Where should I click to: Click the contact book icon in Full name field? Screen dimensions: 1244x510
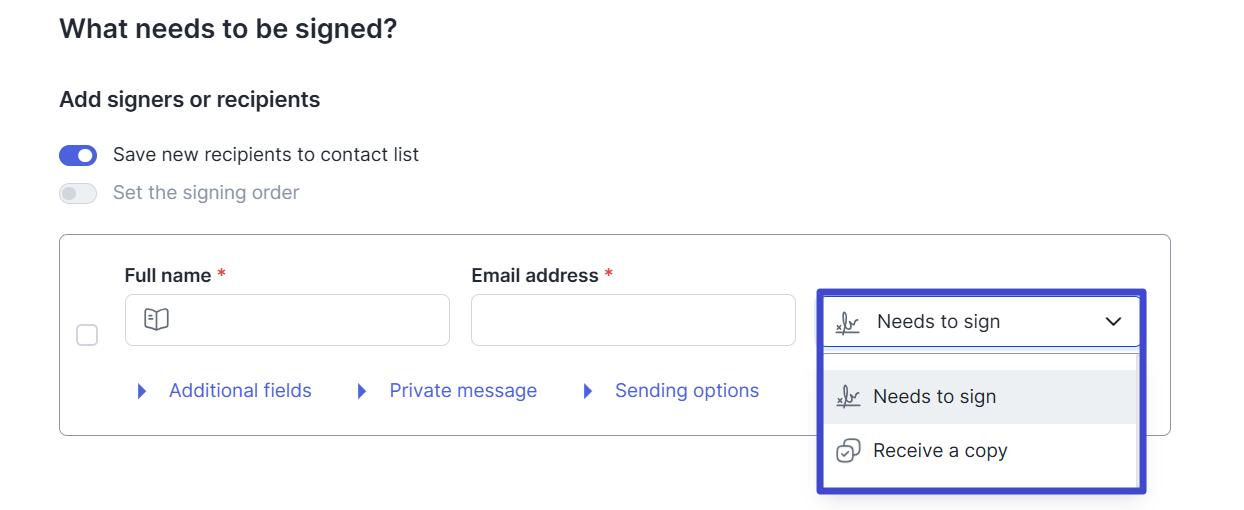click(157, 320)
